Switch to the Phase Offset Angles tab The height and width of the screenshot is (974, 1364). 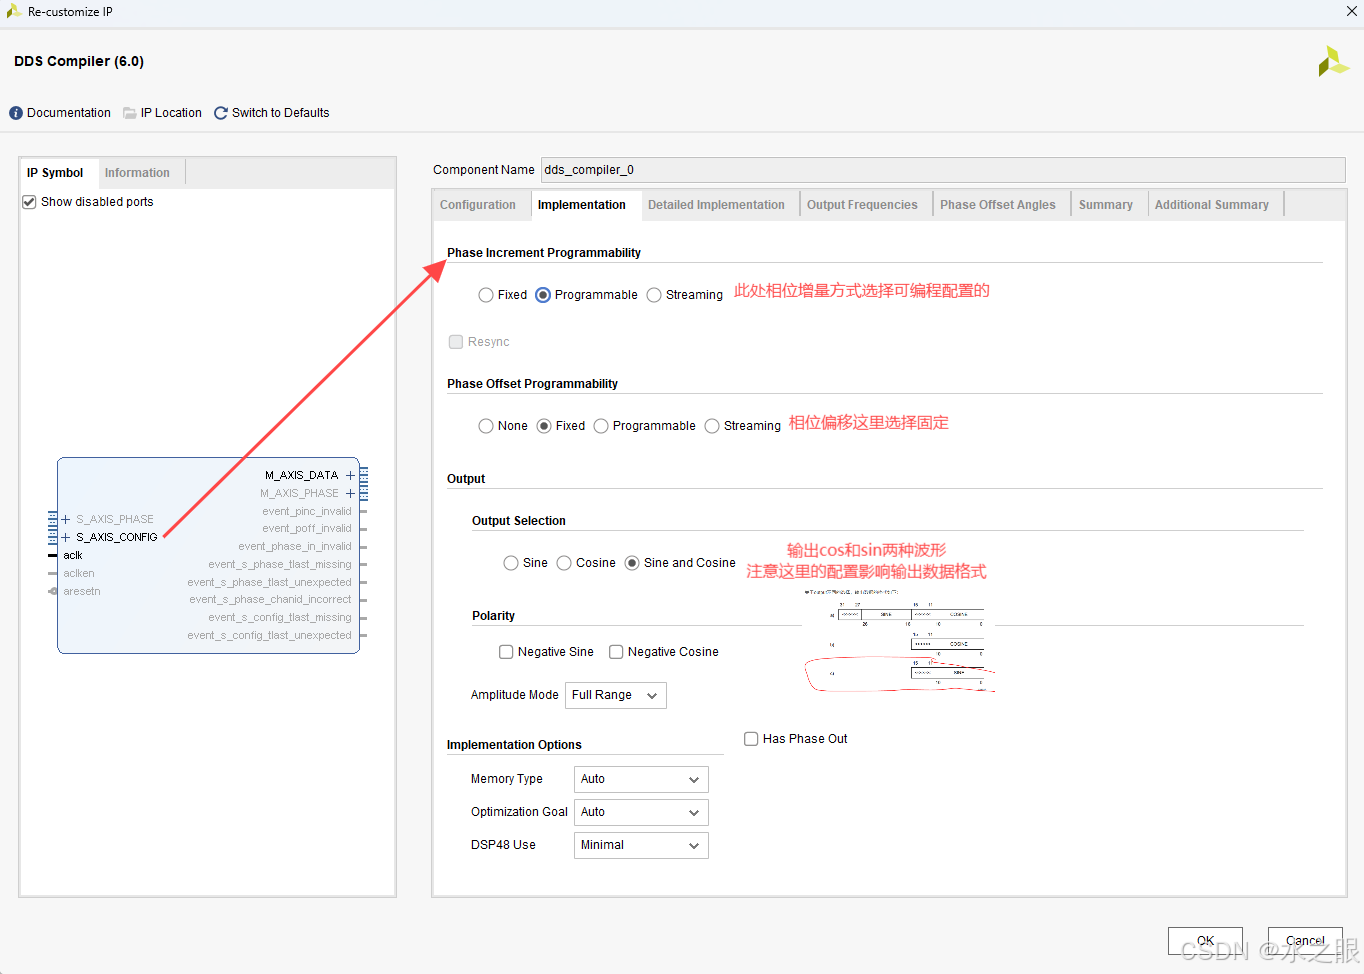(998, 205)
